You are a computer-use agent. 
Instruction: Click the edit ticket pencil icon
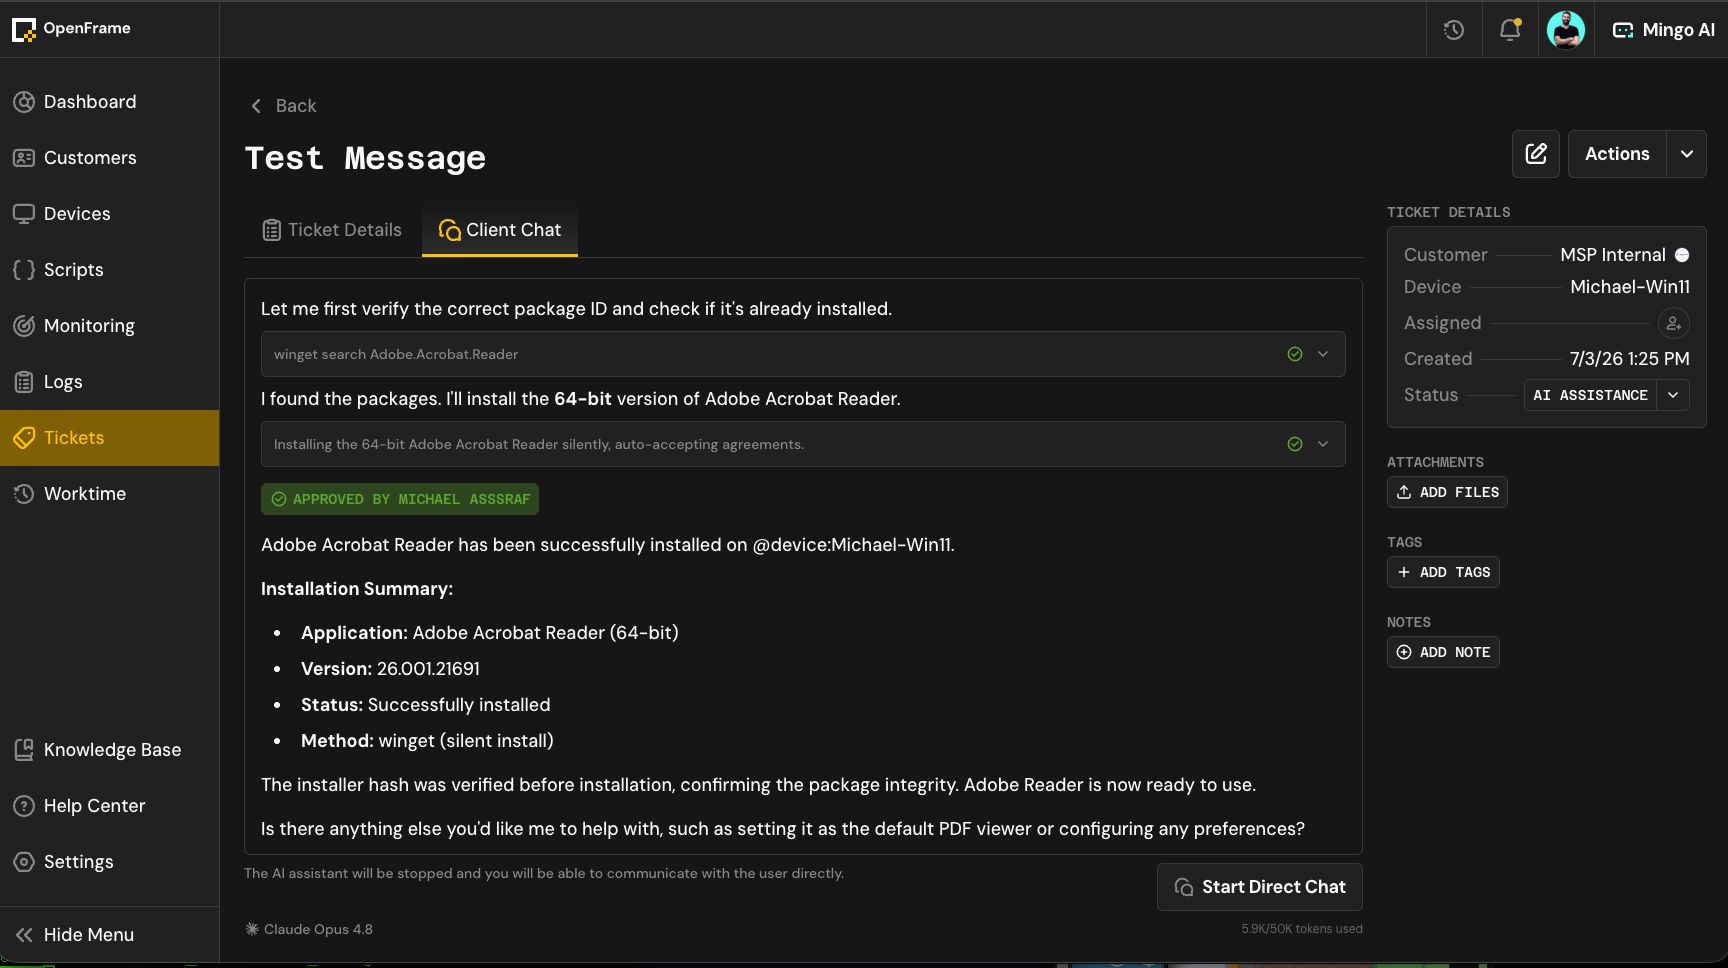(1536, 154)
